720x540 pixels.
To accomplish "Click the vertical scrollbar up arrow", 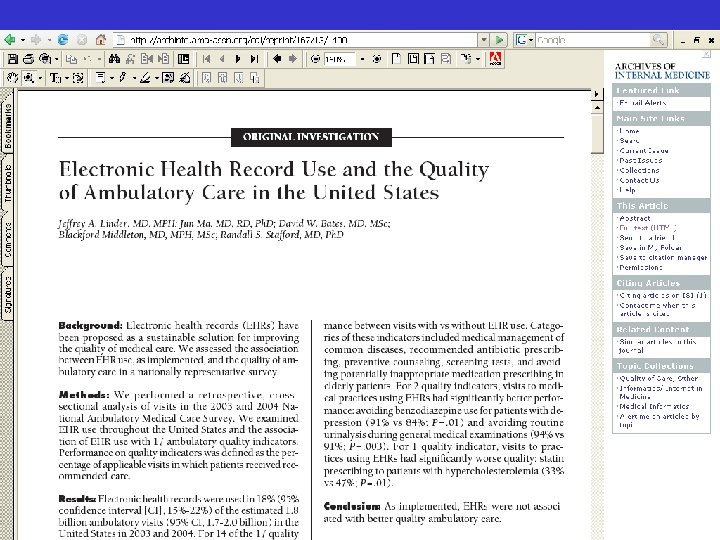I will click(x=597, y=107).
